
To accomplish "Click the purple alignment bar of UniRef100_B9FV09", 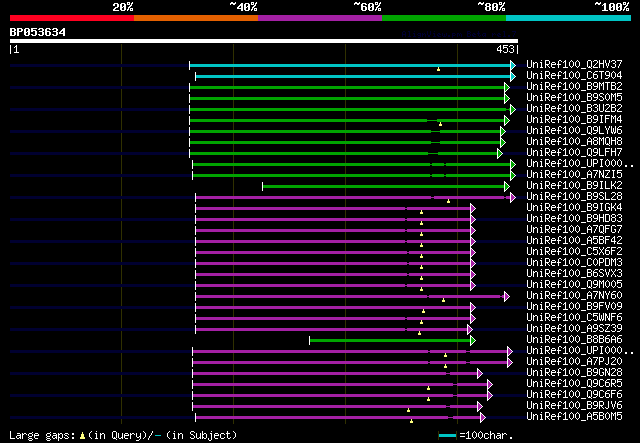I will click(333, 307).
